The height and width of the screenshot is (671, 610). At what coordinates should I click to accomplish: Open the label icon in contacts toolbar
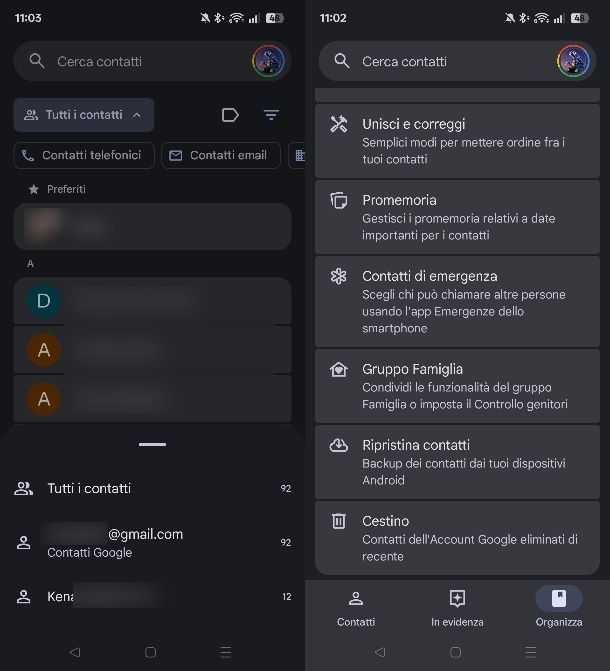[x=230, y=115]
